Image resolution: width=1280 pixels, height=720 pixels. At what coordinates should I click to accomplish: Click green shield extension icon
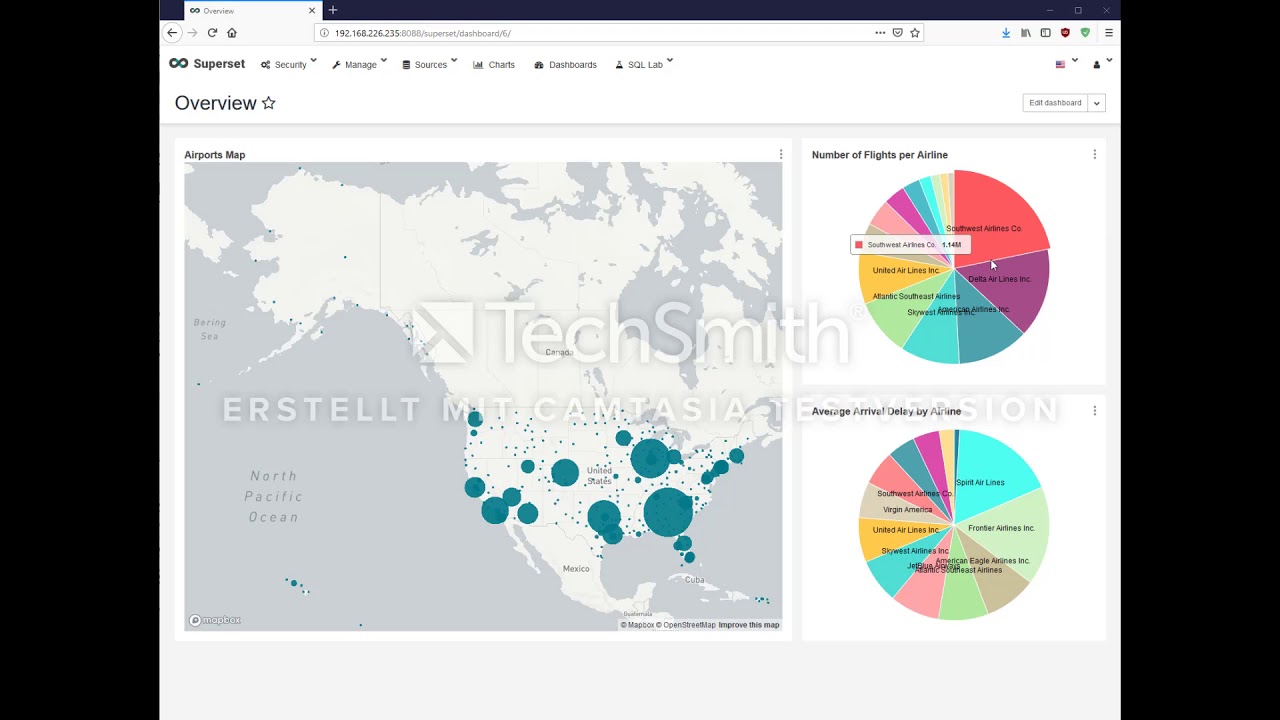point(1085,33)
